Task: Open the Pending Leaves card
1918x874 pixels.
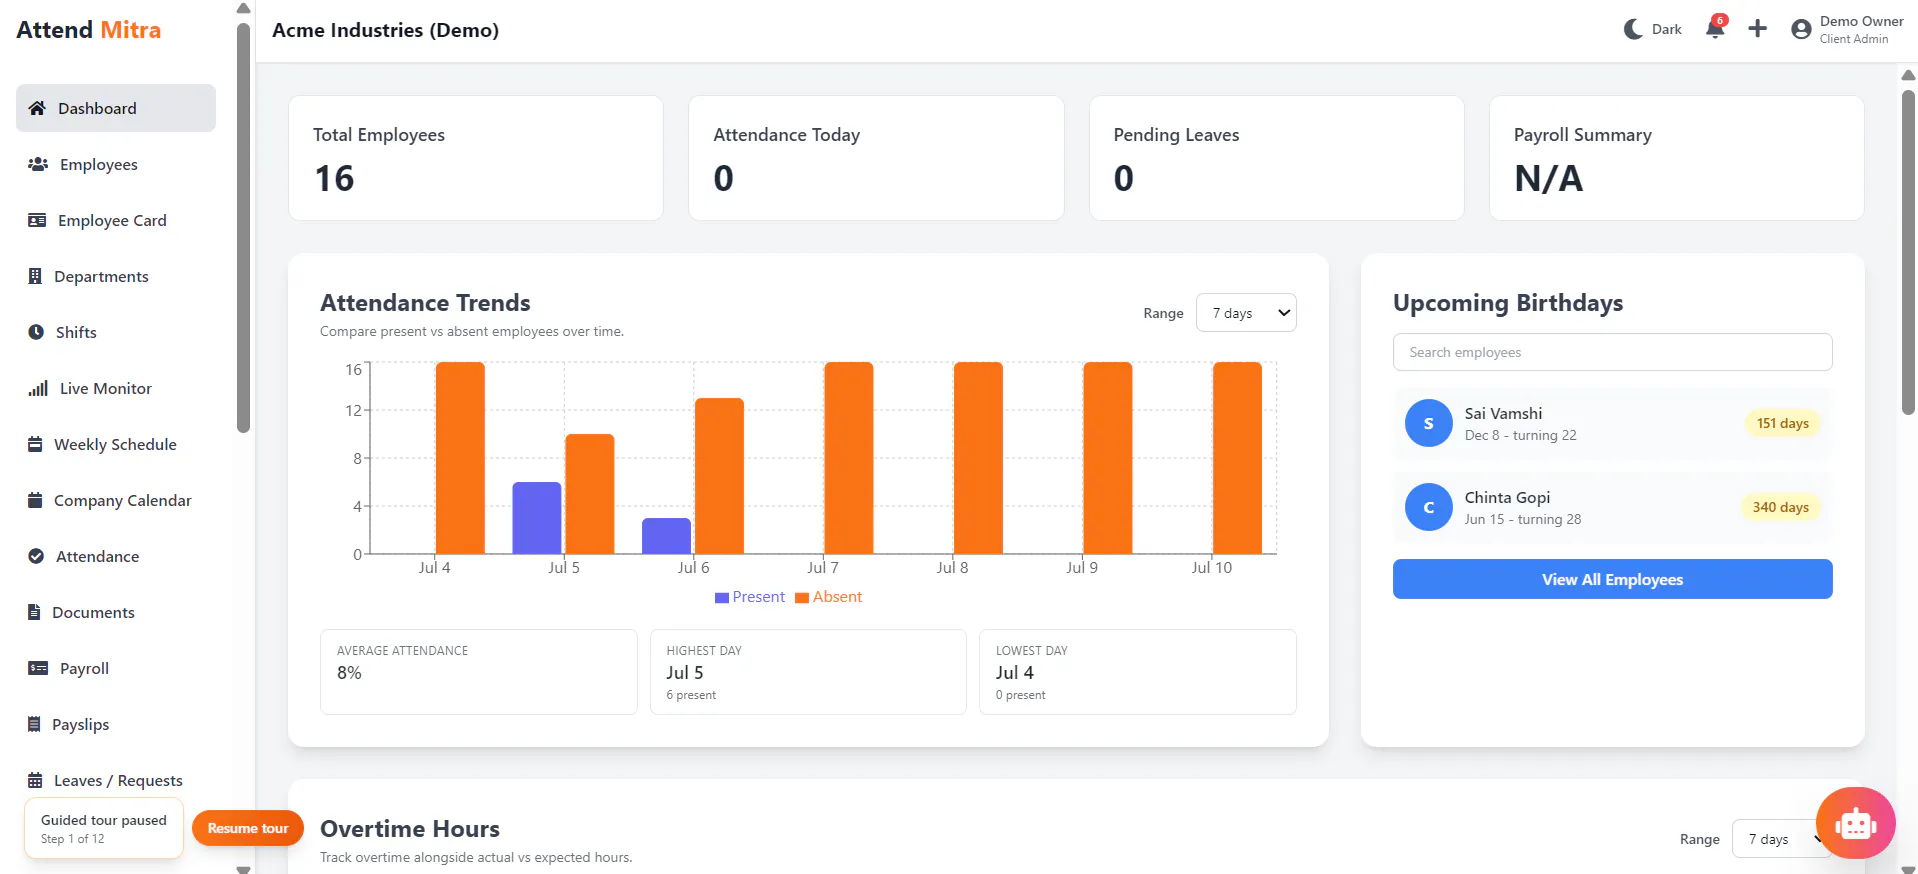Action: (1277, 158)
